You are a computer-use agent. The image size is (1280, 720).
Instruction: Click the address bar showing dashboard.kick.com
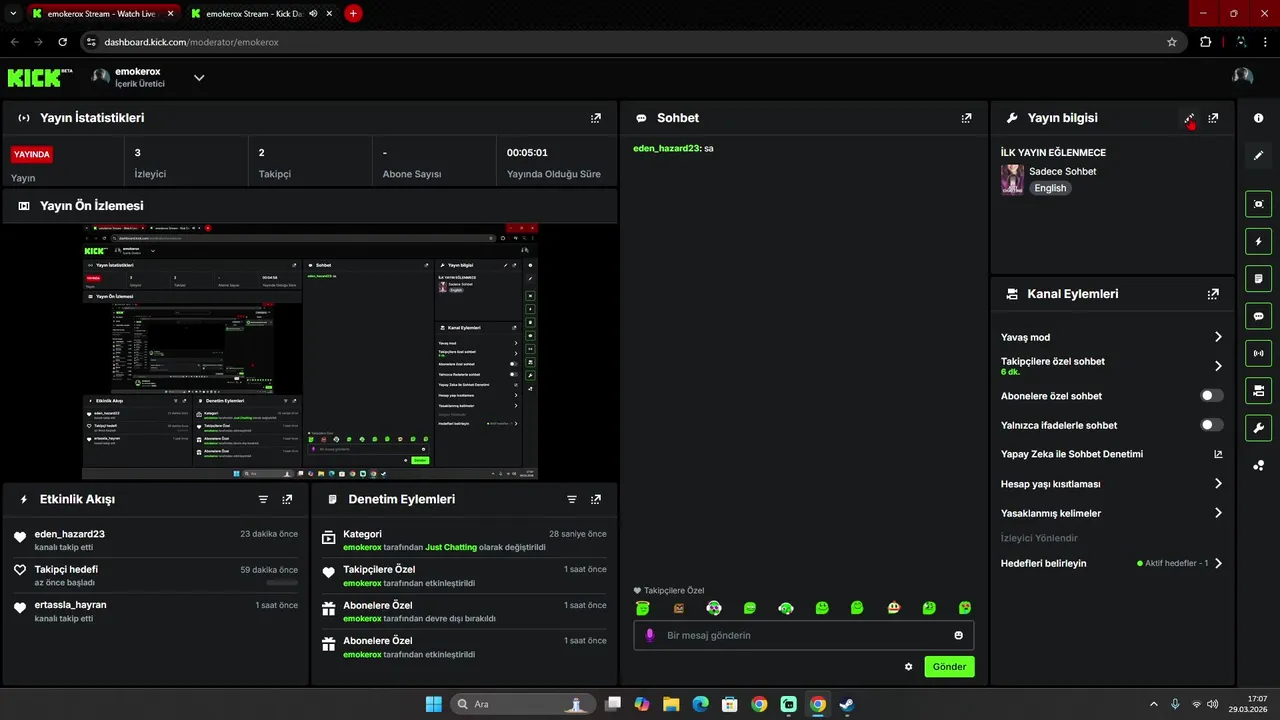[x=630, y=42]
